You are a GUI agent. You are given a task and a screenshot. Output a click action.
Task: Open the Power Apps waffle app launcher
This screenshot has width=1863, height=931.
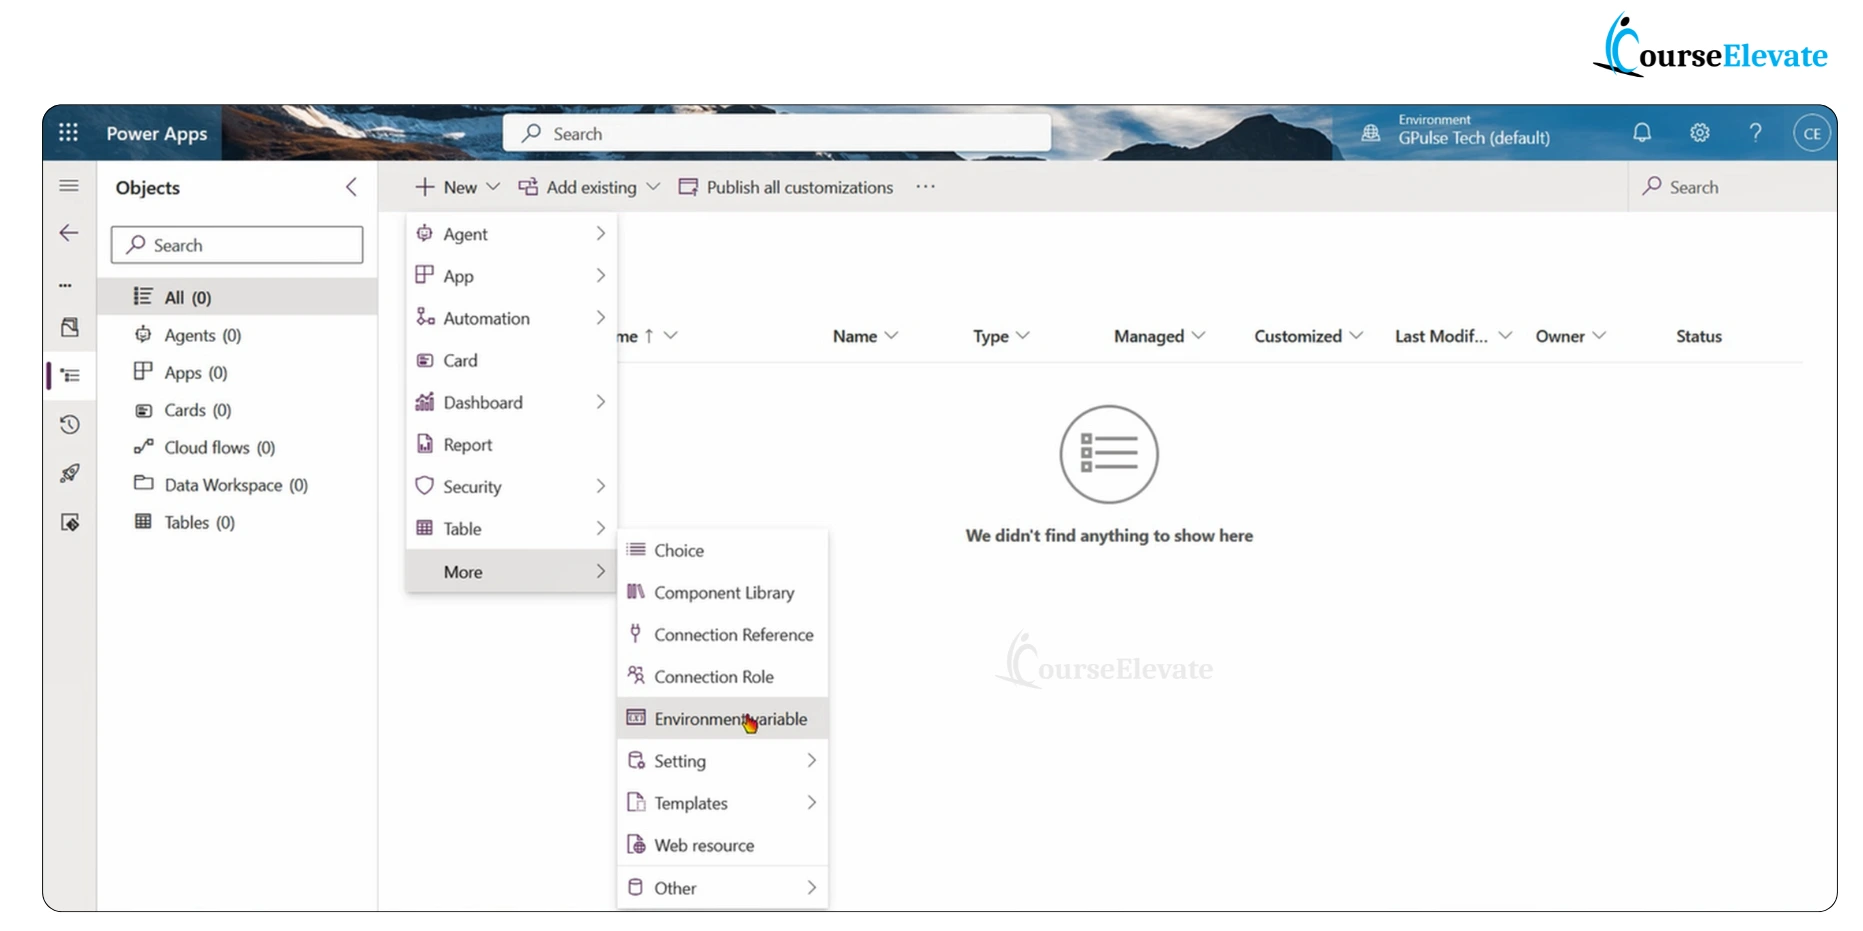coord(67,131)
